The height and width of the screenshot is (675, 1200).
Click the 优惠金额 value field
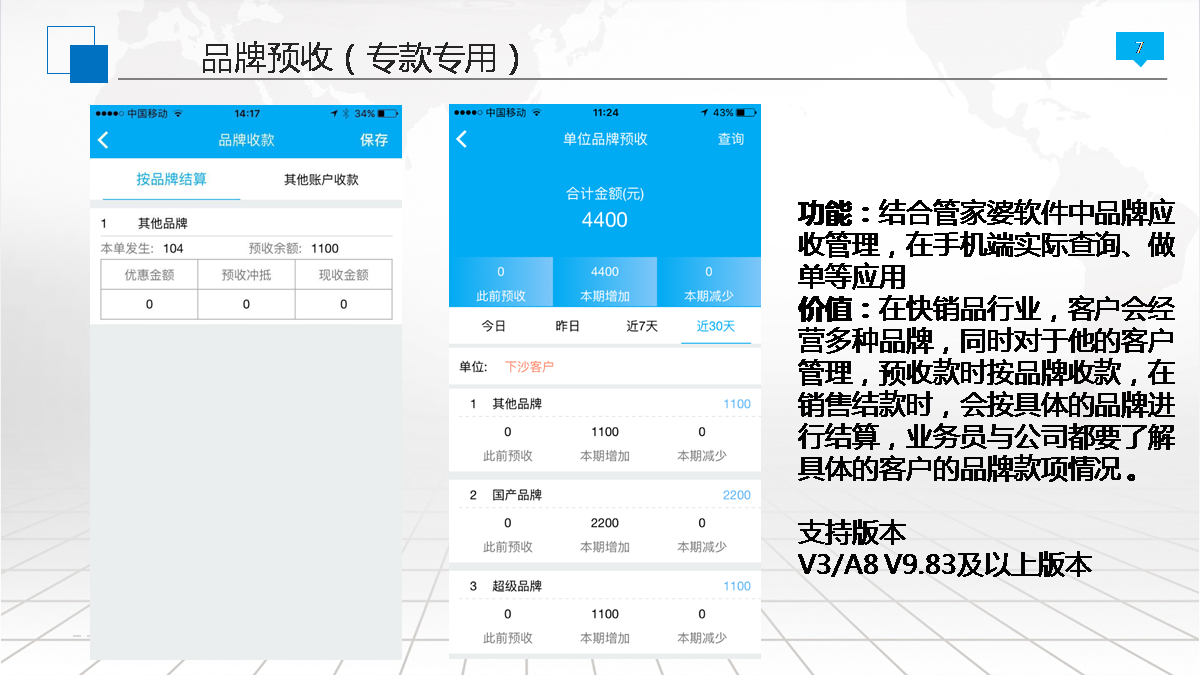click(x=149, y=304)
